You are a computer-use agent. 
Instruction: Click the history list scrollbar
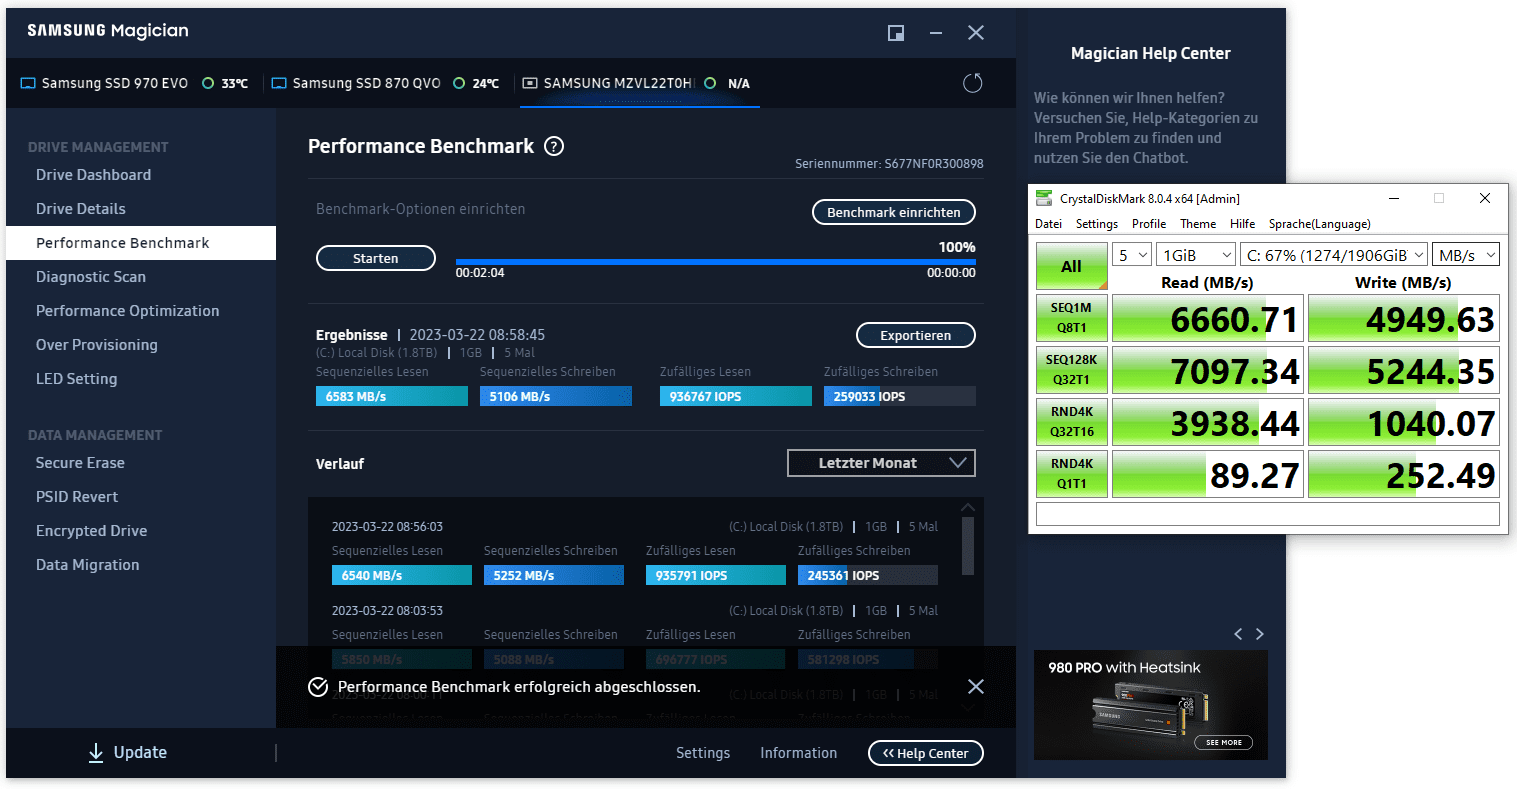coord(967,545)
